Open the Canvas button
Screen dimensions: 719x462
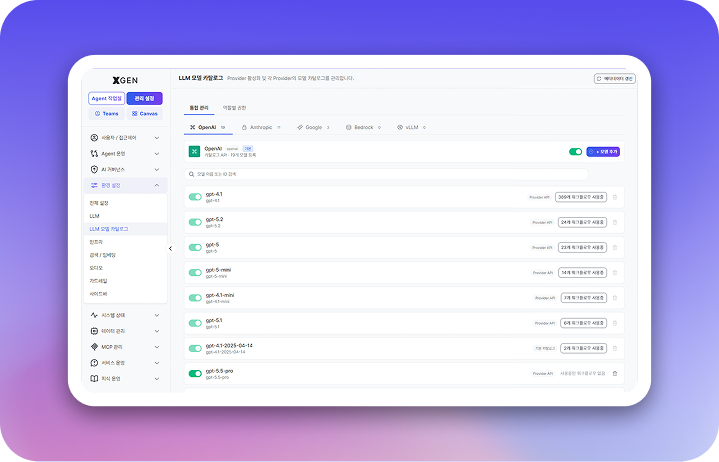[x=144, y=114]
